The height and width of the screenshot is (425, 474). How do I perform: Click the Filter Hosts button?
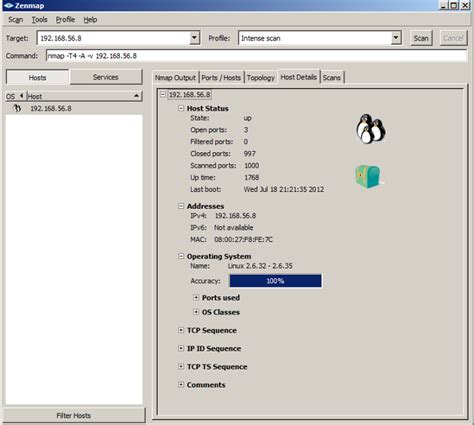coord(74,415)
